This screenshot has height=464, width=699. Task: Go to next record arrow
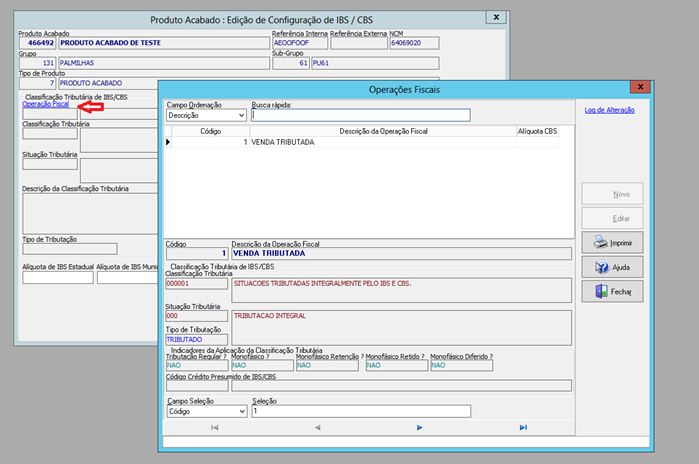(420, 428)
